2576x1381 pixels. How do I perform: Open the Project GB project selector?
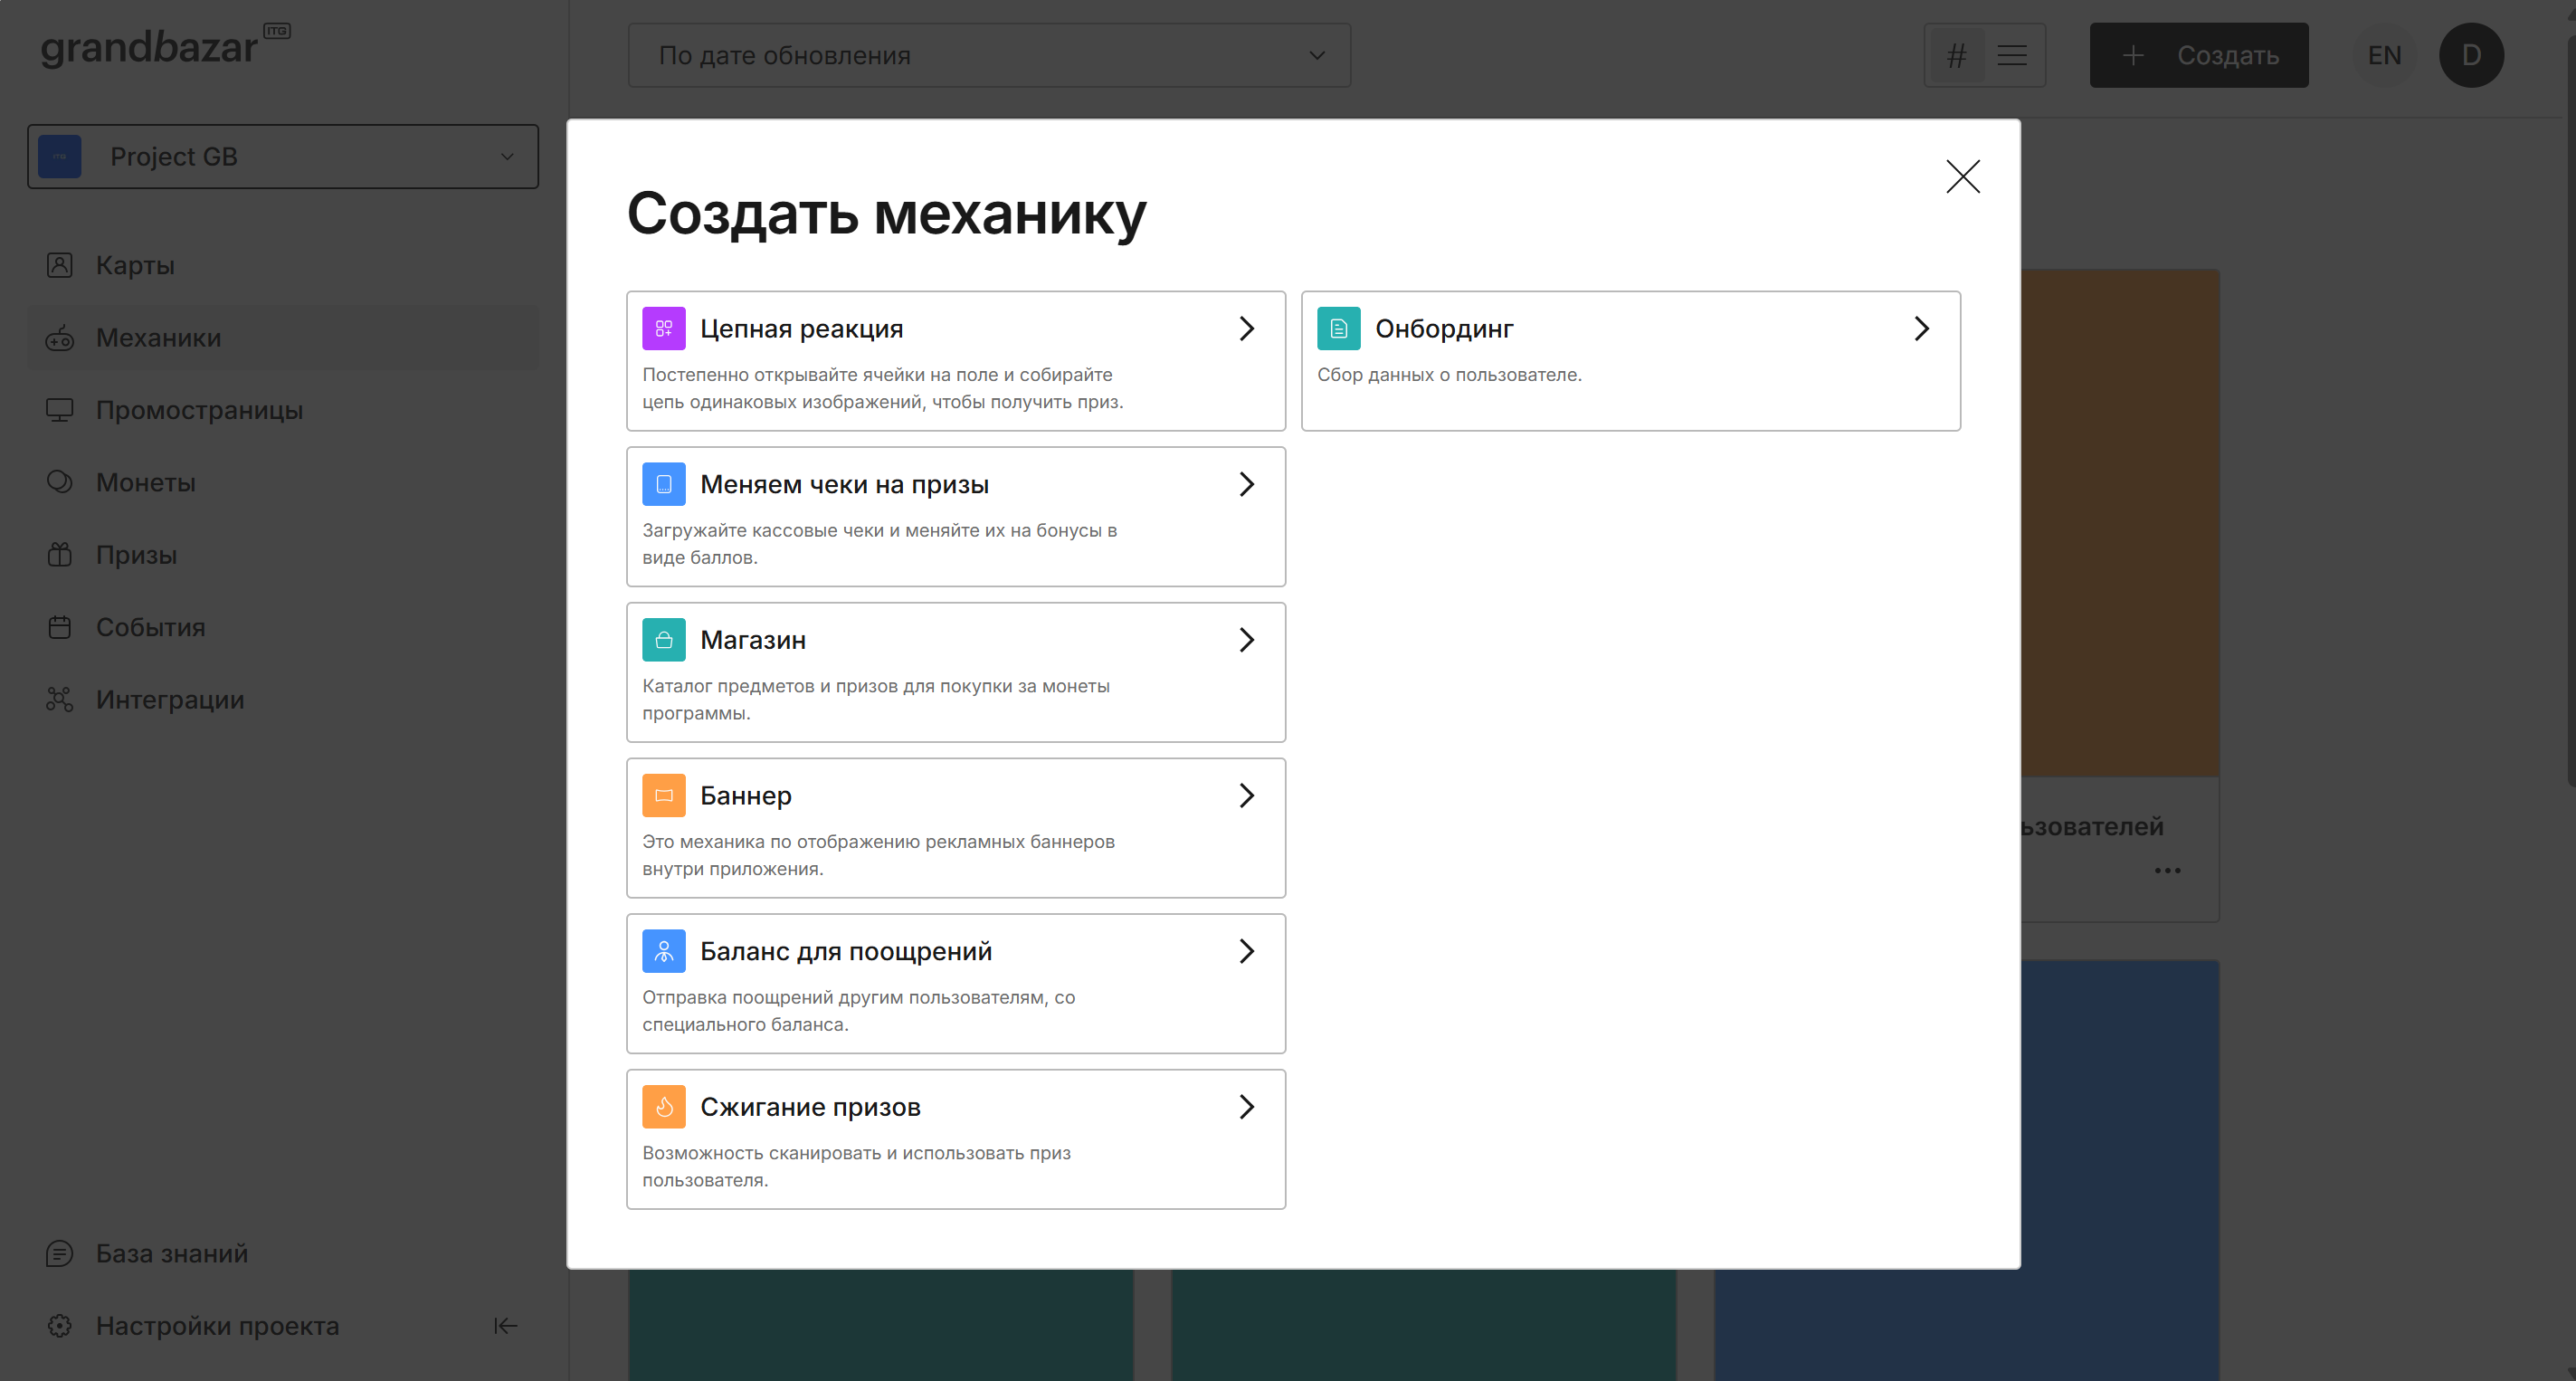tap(283, 156)
